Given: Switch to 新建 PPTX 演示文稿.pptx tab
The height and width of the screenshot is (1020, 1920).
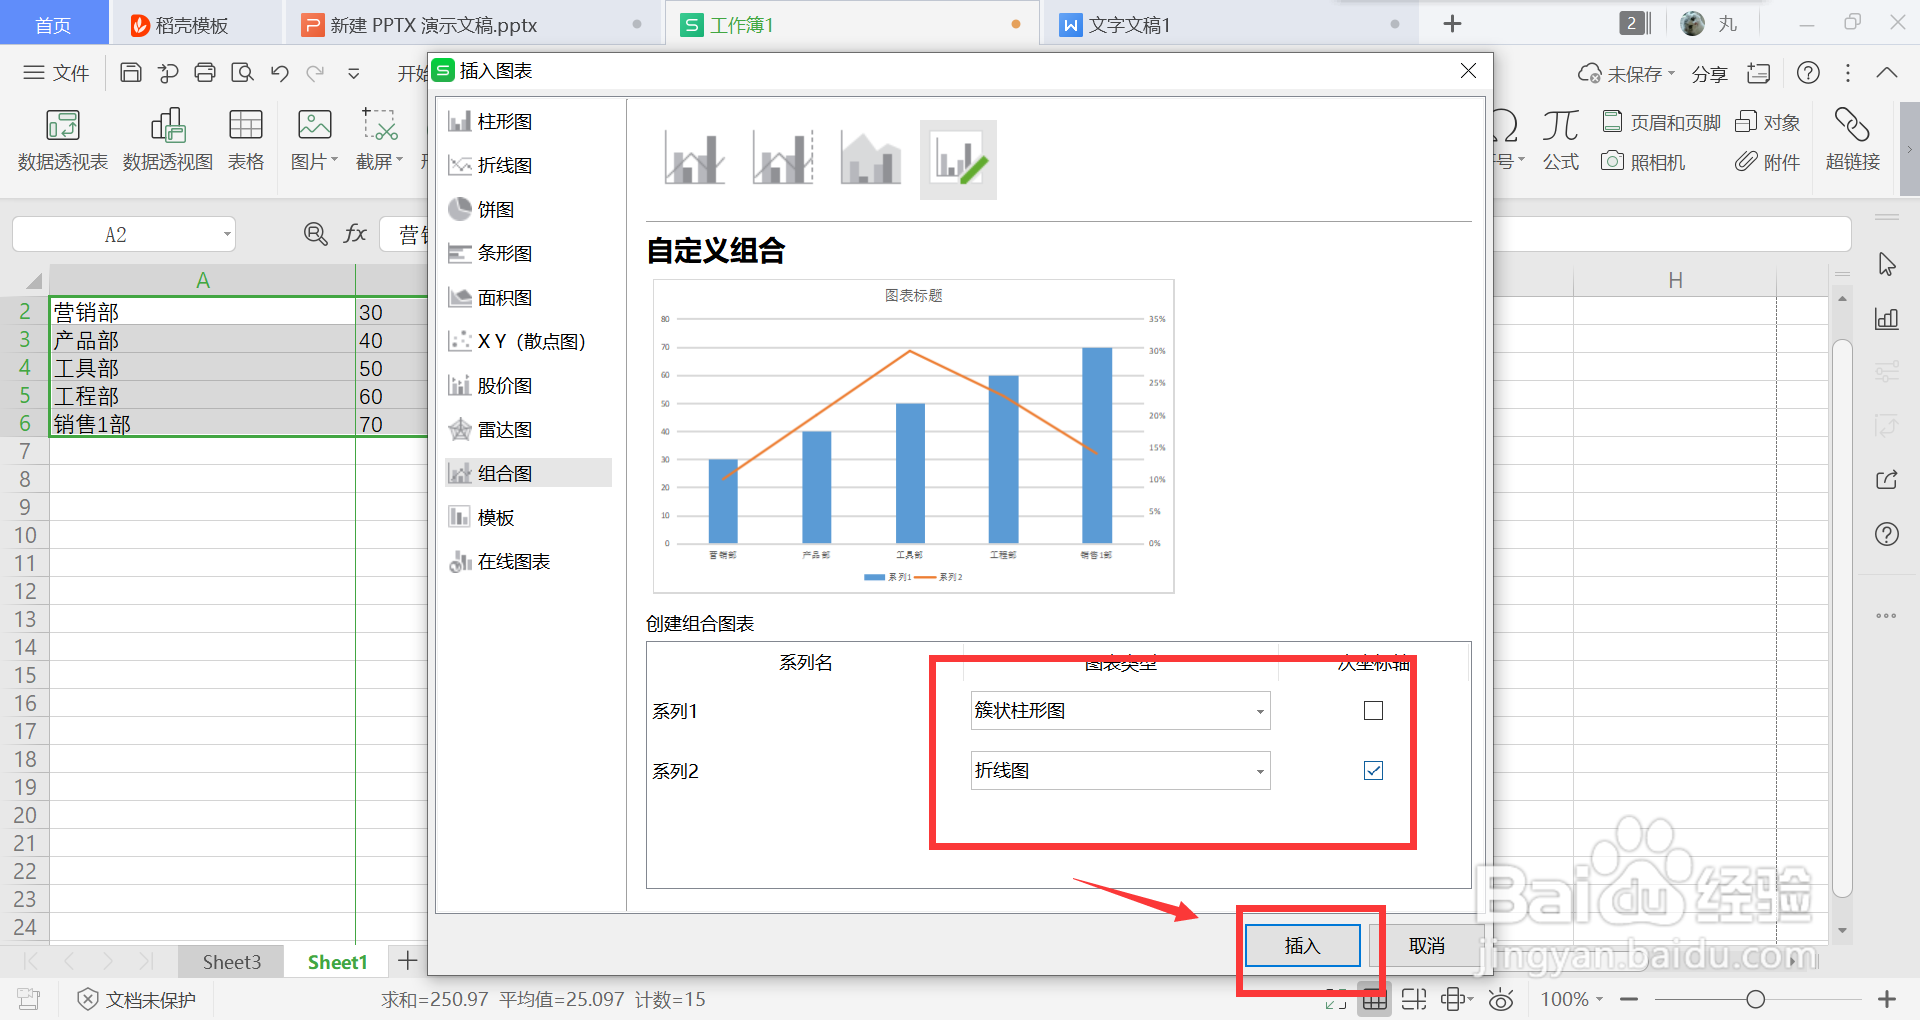Looking at the screenshot, I should [472, 25].
